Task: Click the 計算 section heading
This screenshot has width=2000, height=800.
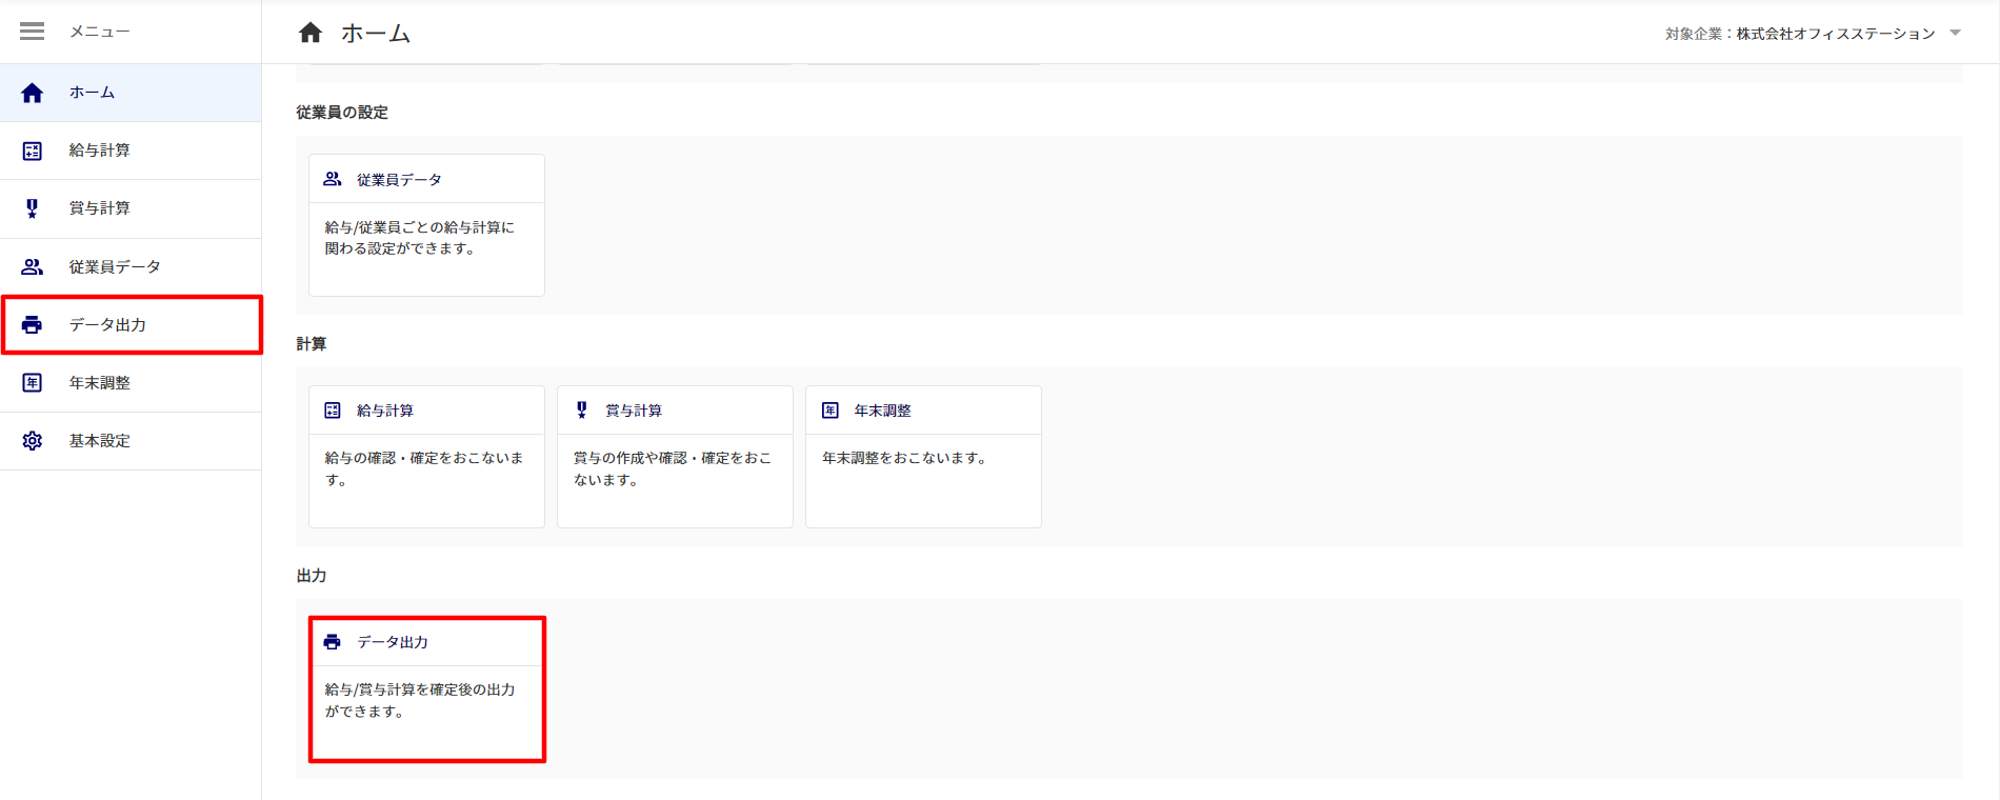Action: 311,343
